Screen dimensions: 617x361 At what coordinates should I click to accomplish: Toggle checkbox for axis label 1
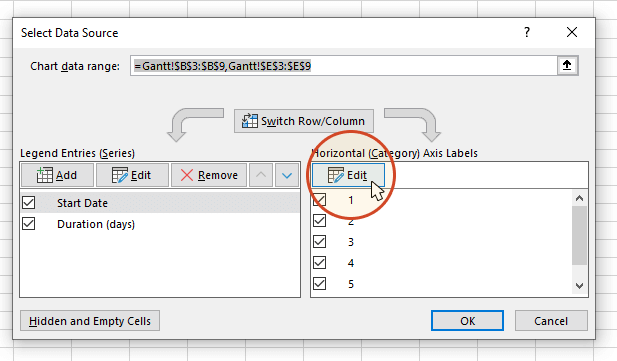point(320,200)
